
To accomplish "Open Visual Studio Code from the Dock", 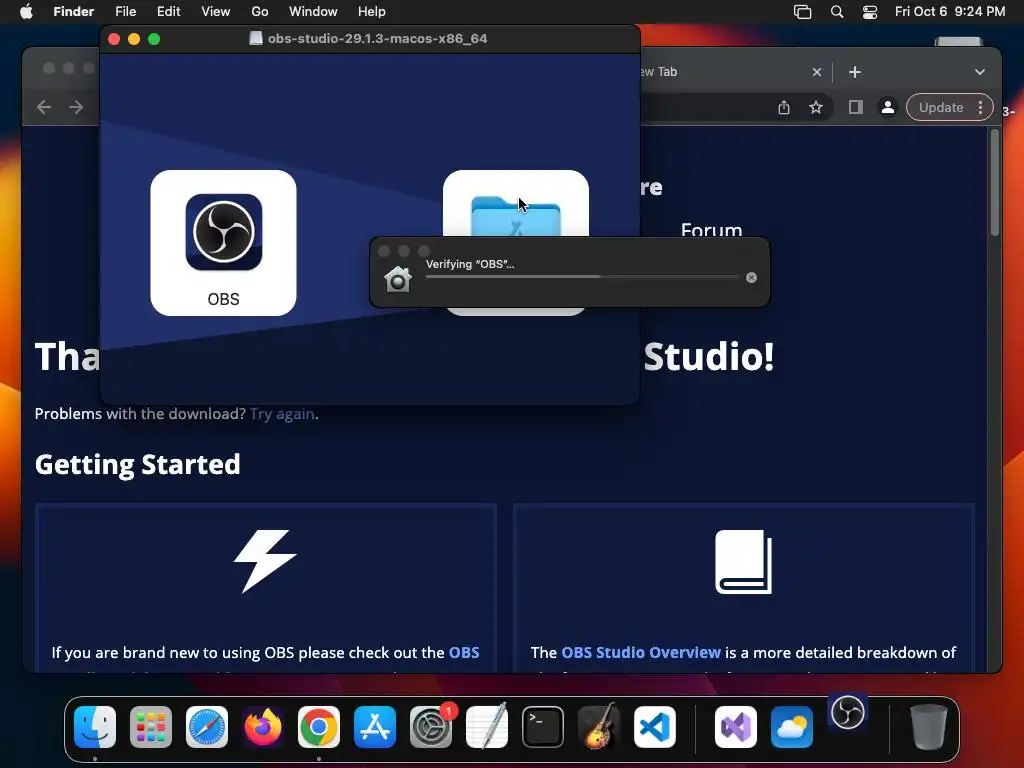I will coord(654,727).
